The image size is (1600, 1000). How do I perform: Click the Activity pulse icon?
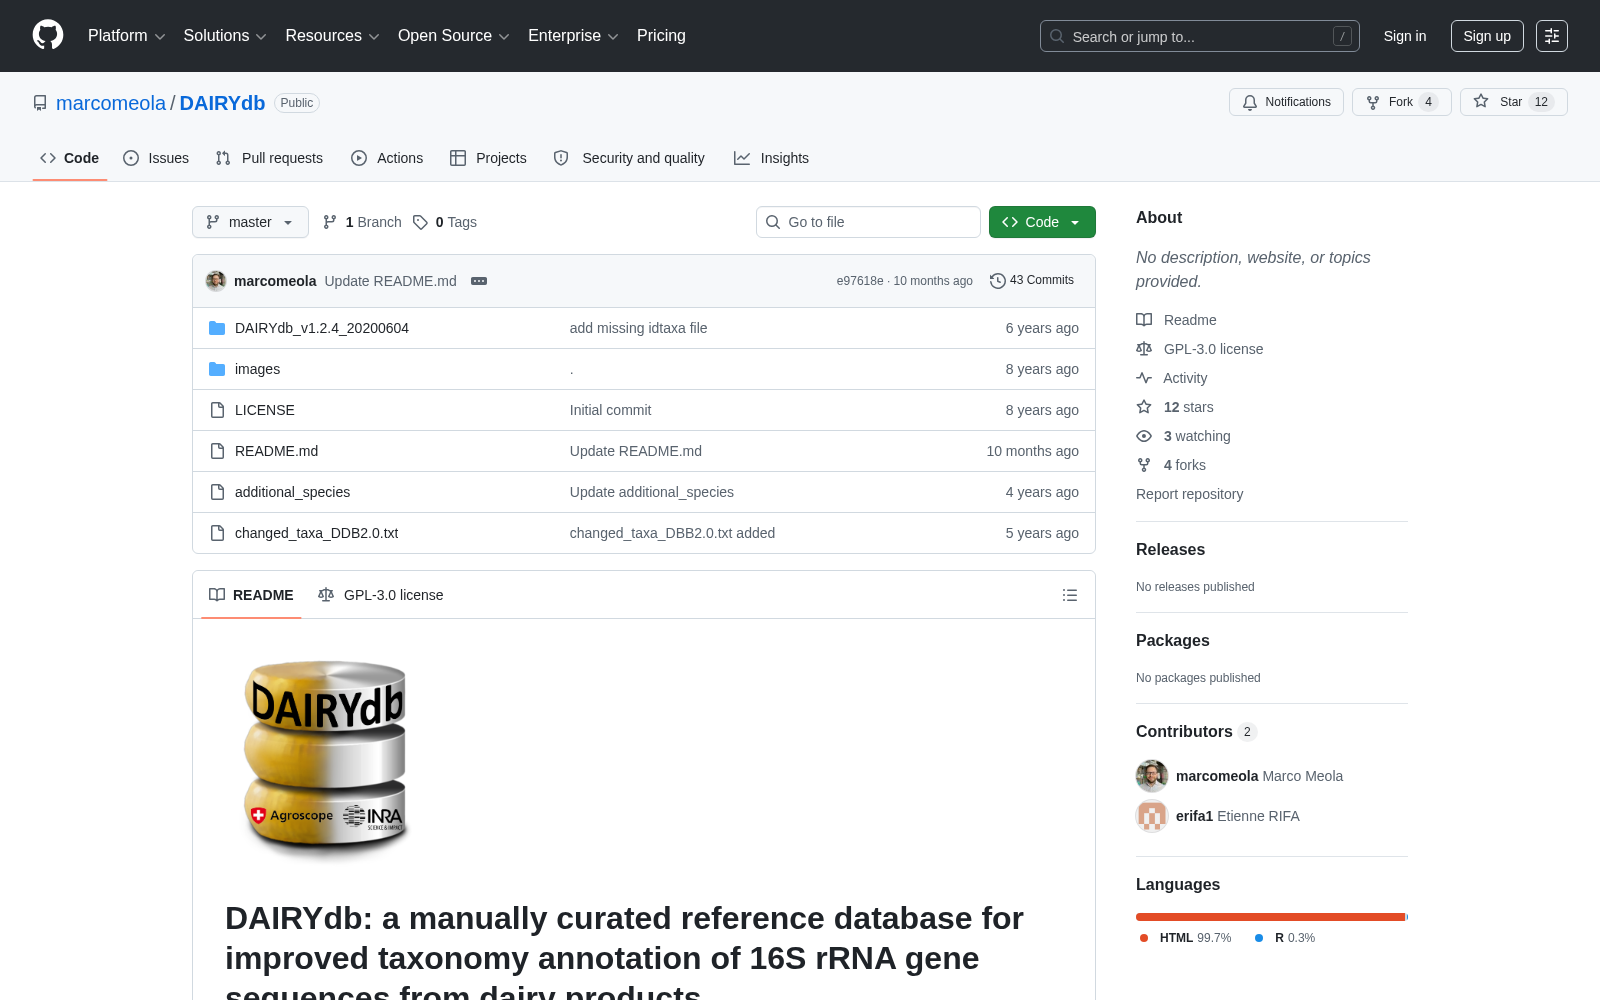[x=1144, y=378]
